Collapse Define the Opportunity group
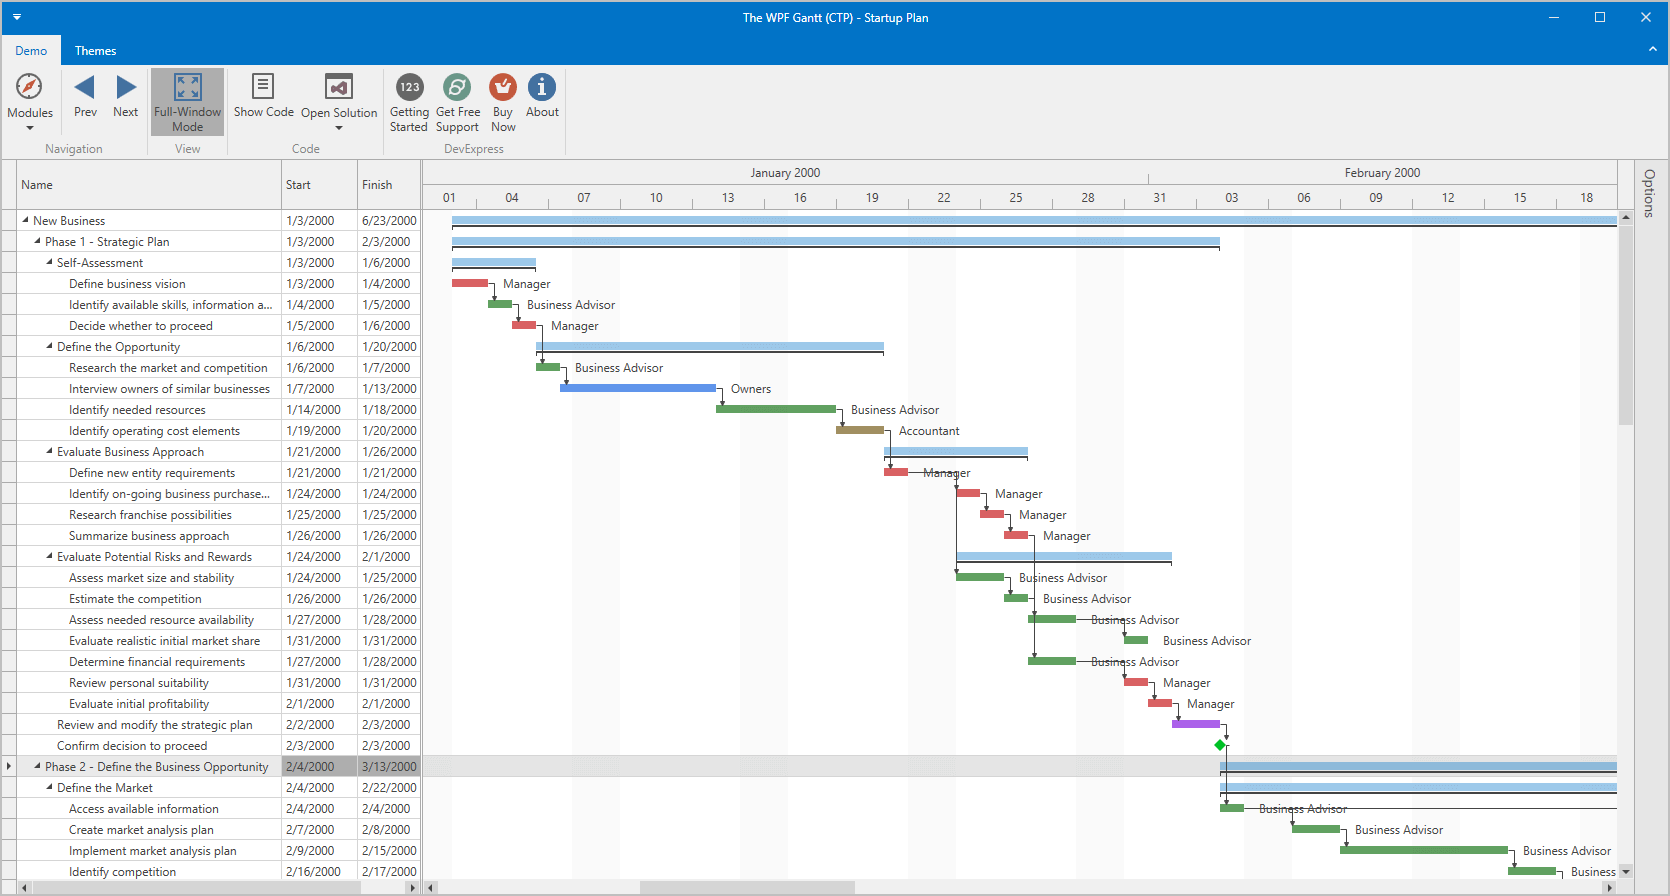 (50, 346)
